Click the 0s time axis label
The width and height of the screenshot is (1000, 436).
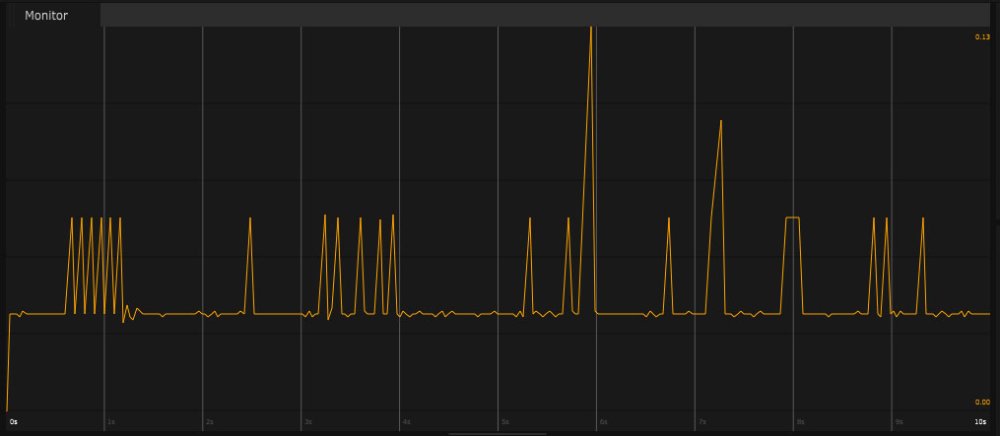14,422
